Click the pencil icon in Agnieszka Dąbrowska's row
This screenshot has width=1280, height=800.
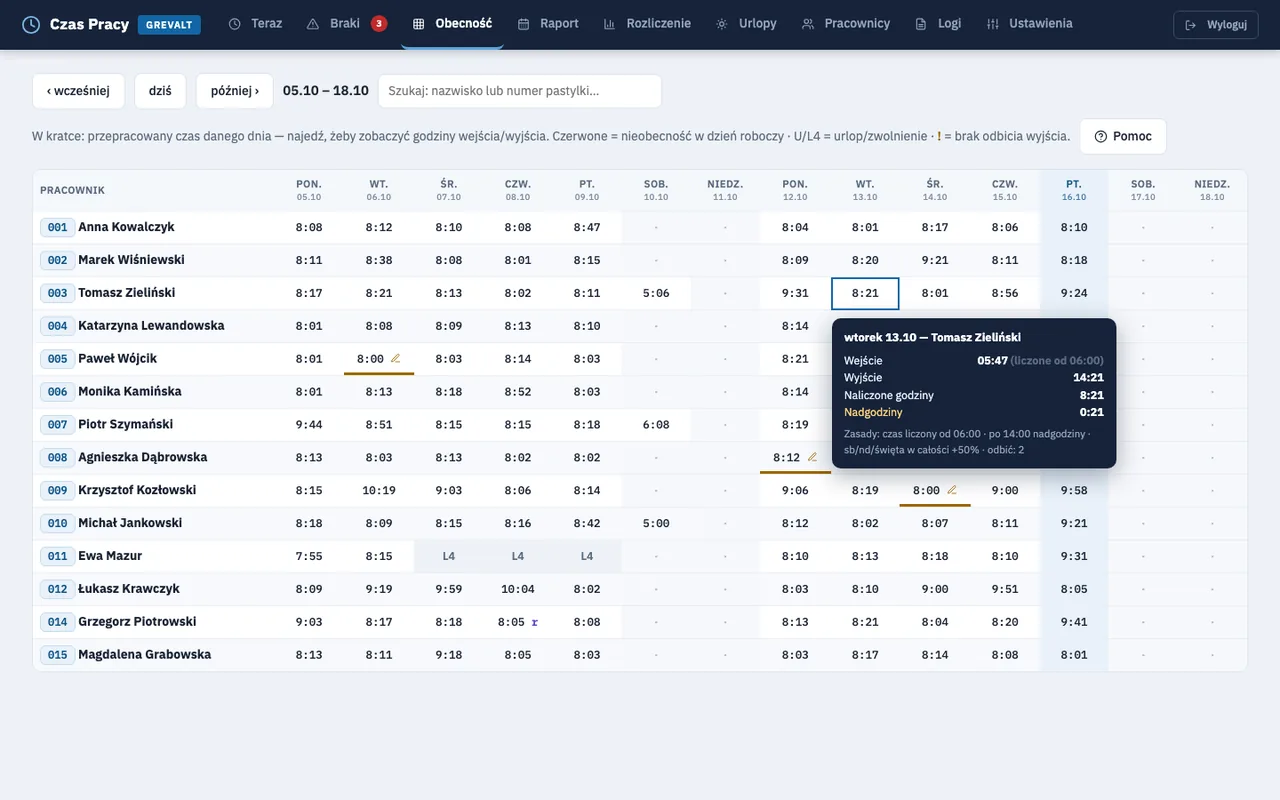click(812, 457)
